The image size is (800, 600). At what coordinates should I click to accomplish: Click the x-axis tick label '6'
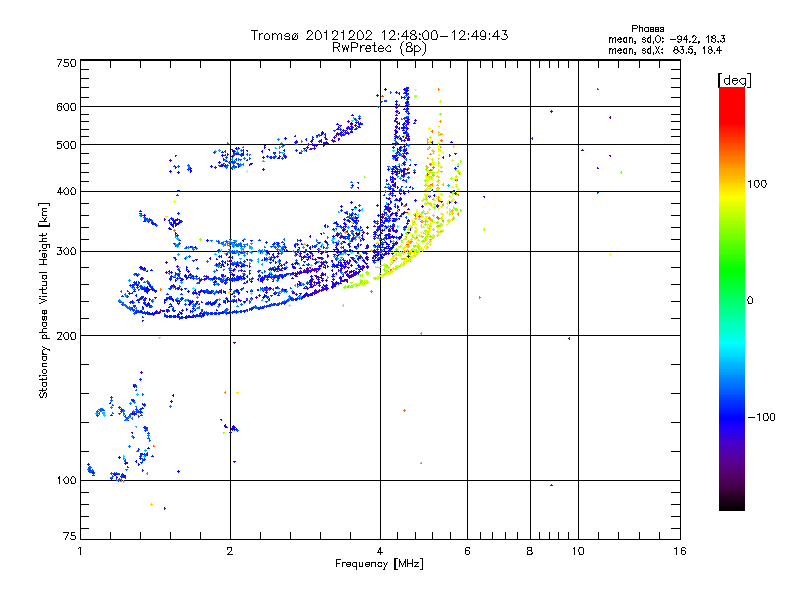pyautogui.click(x=467, y=551)
